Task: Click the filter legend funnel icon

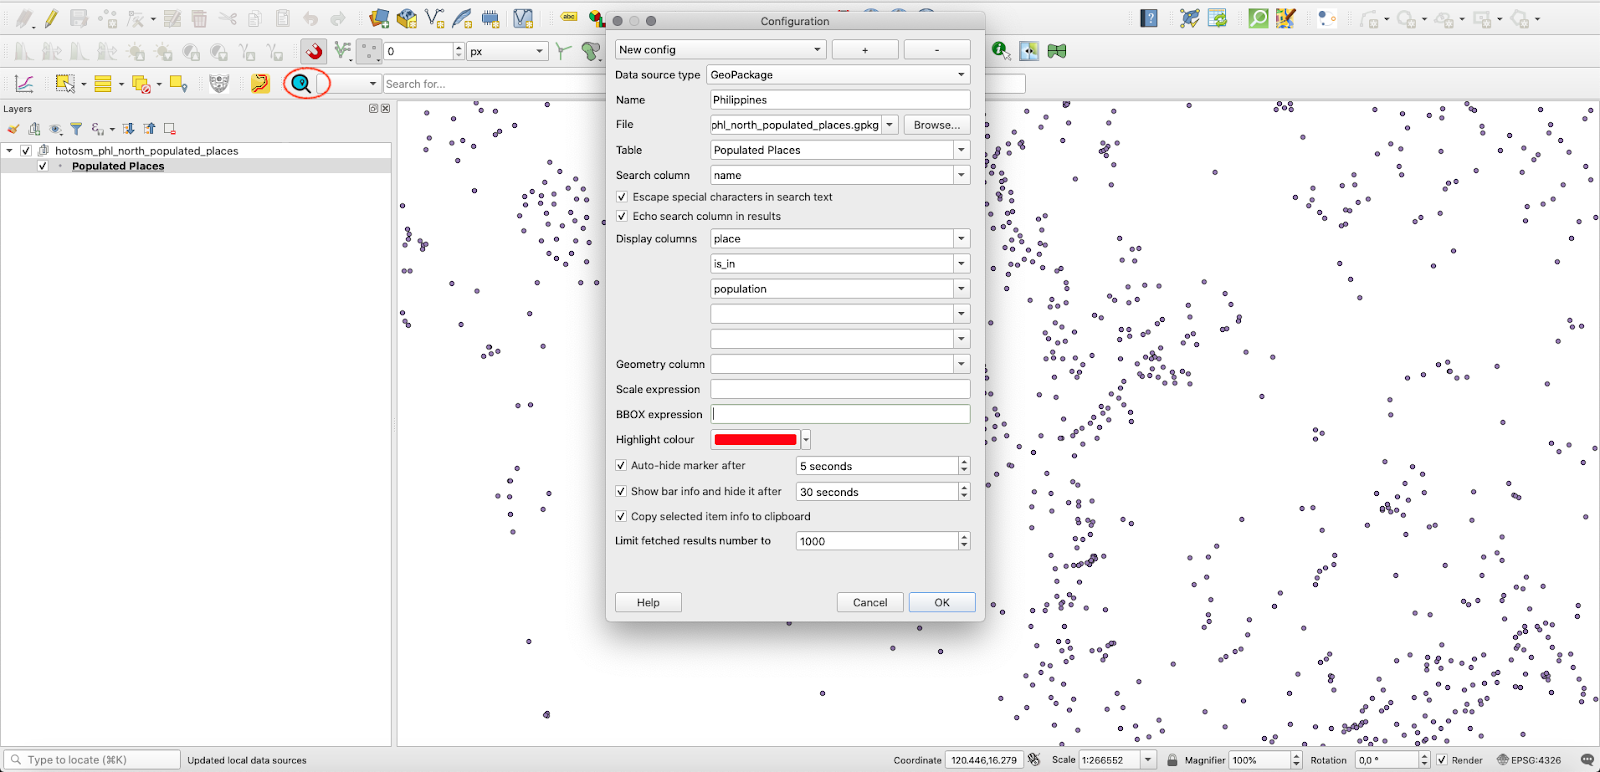Action: point(76,129)
